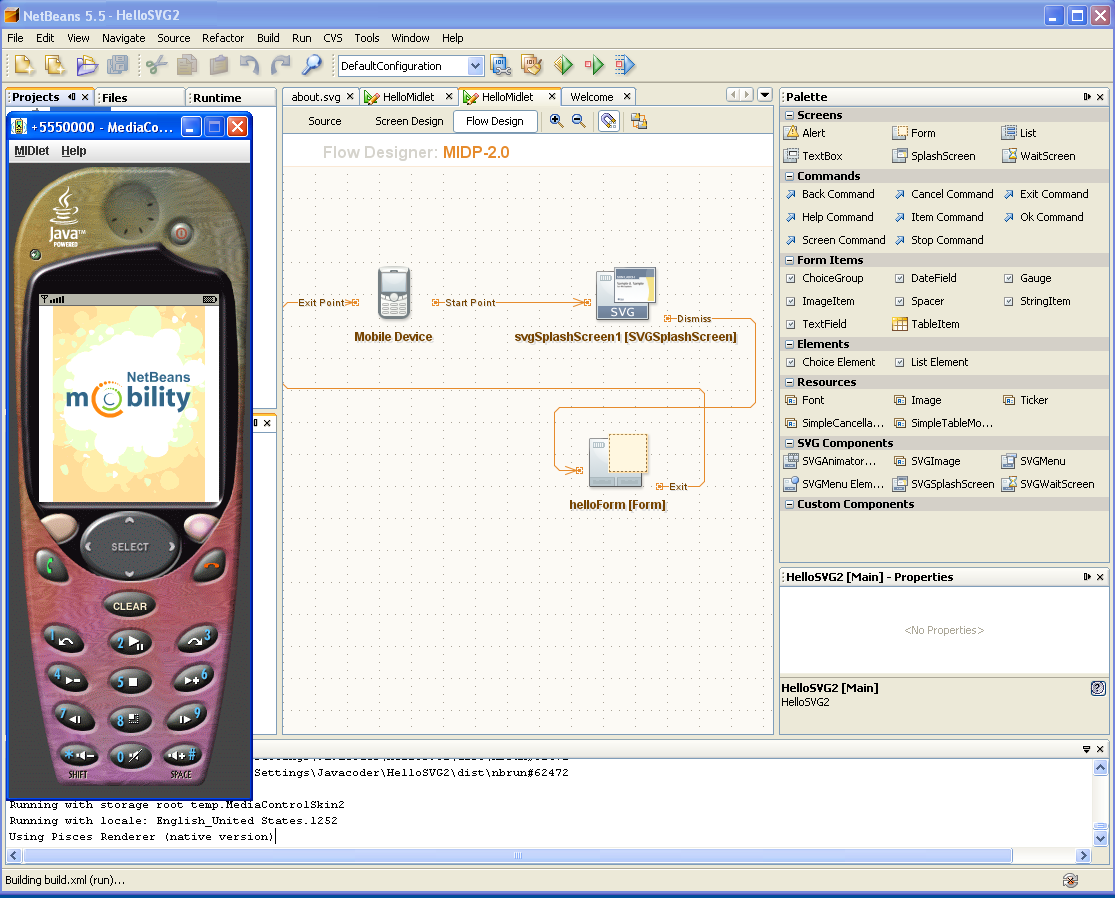Click the help icon in the Properties panel

1098,688
